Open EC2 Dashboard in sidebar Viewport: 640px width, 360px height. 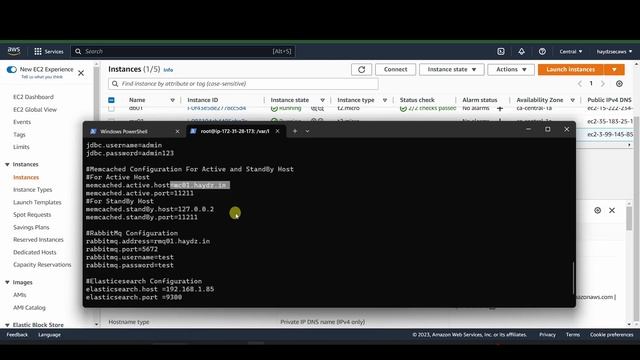pos(33,97)
